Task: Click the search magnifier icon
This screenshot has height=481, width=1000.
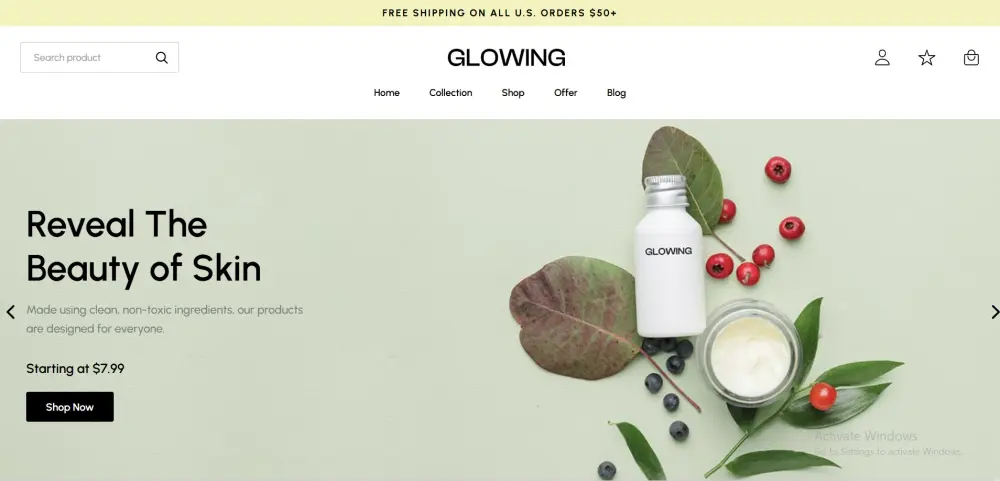Action: (x=161, y=57)
